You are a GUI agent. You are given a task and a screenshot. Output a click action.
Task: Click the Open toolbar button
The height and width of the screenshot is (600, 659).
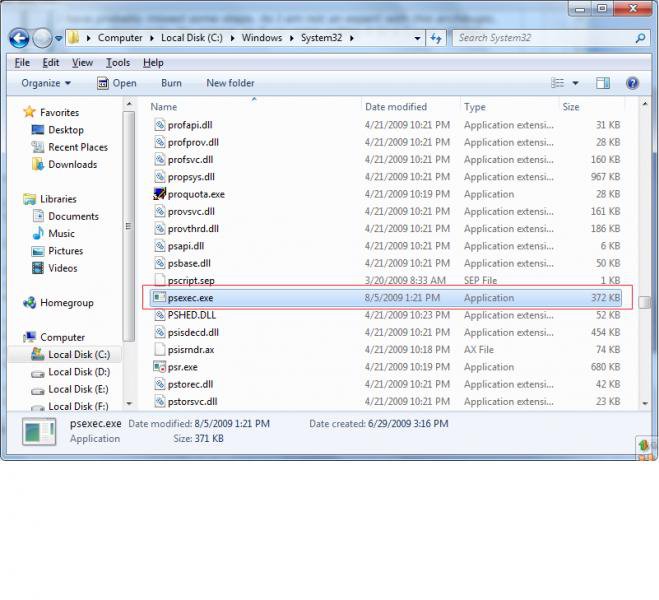tap(117, 83)
